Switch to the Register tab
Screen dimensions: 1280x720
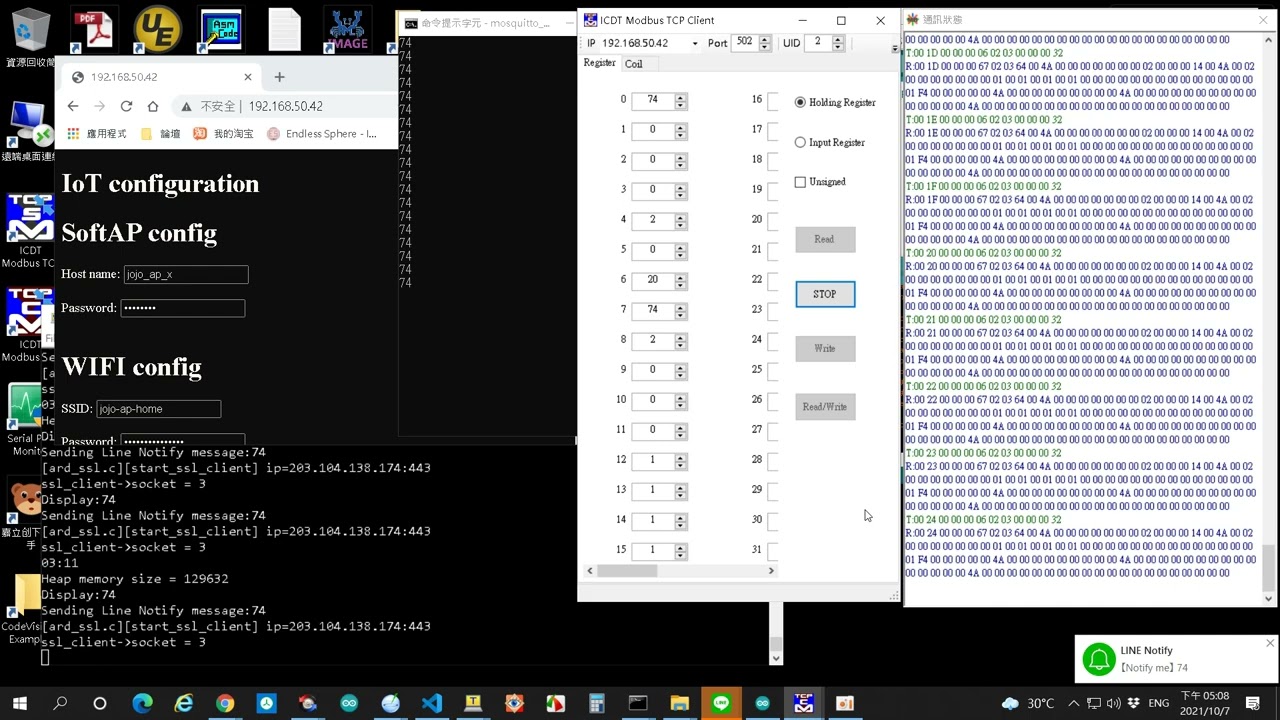click(599, 63)
